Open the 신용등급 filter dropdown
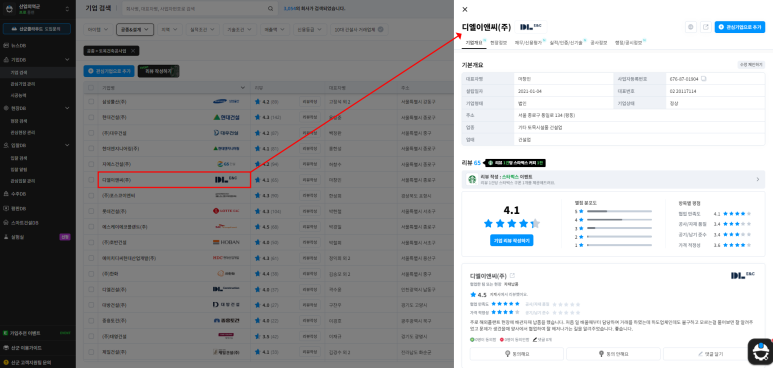773x368 pixels. (310, 30)
